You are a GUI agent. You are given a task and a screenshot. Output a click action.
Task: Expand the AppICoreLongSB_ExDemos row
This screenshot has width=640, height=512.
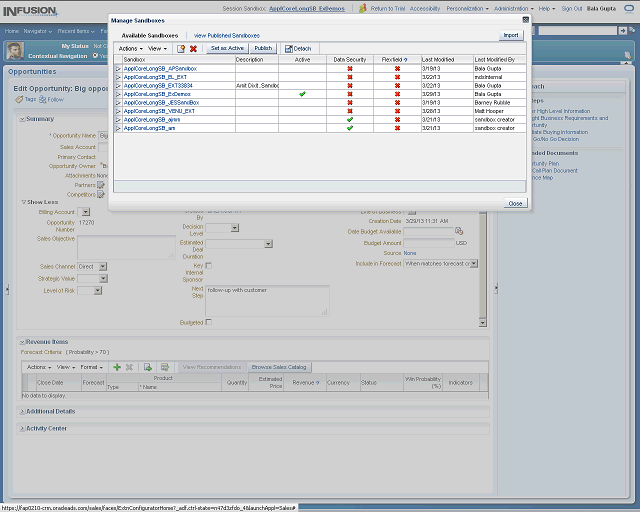(118, 94)
